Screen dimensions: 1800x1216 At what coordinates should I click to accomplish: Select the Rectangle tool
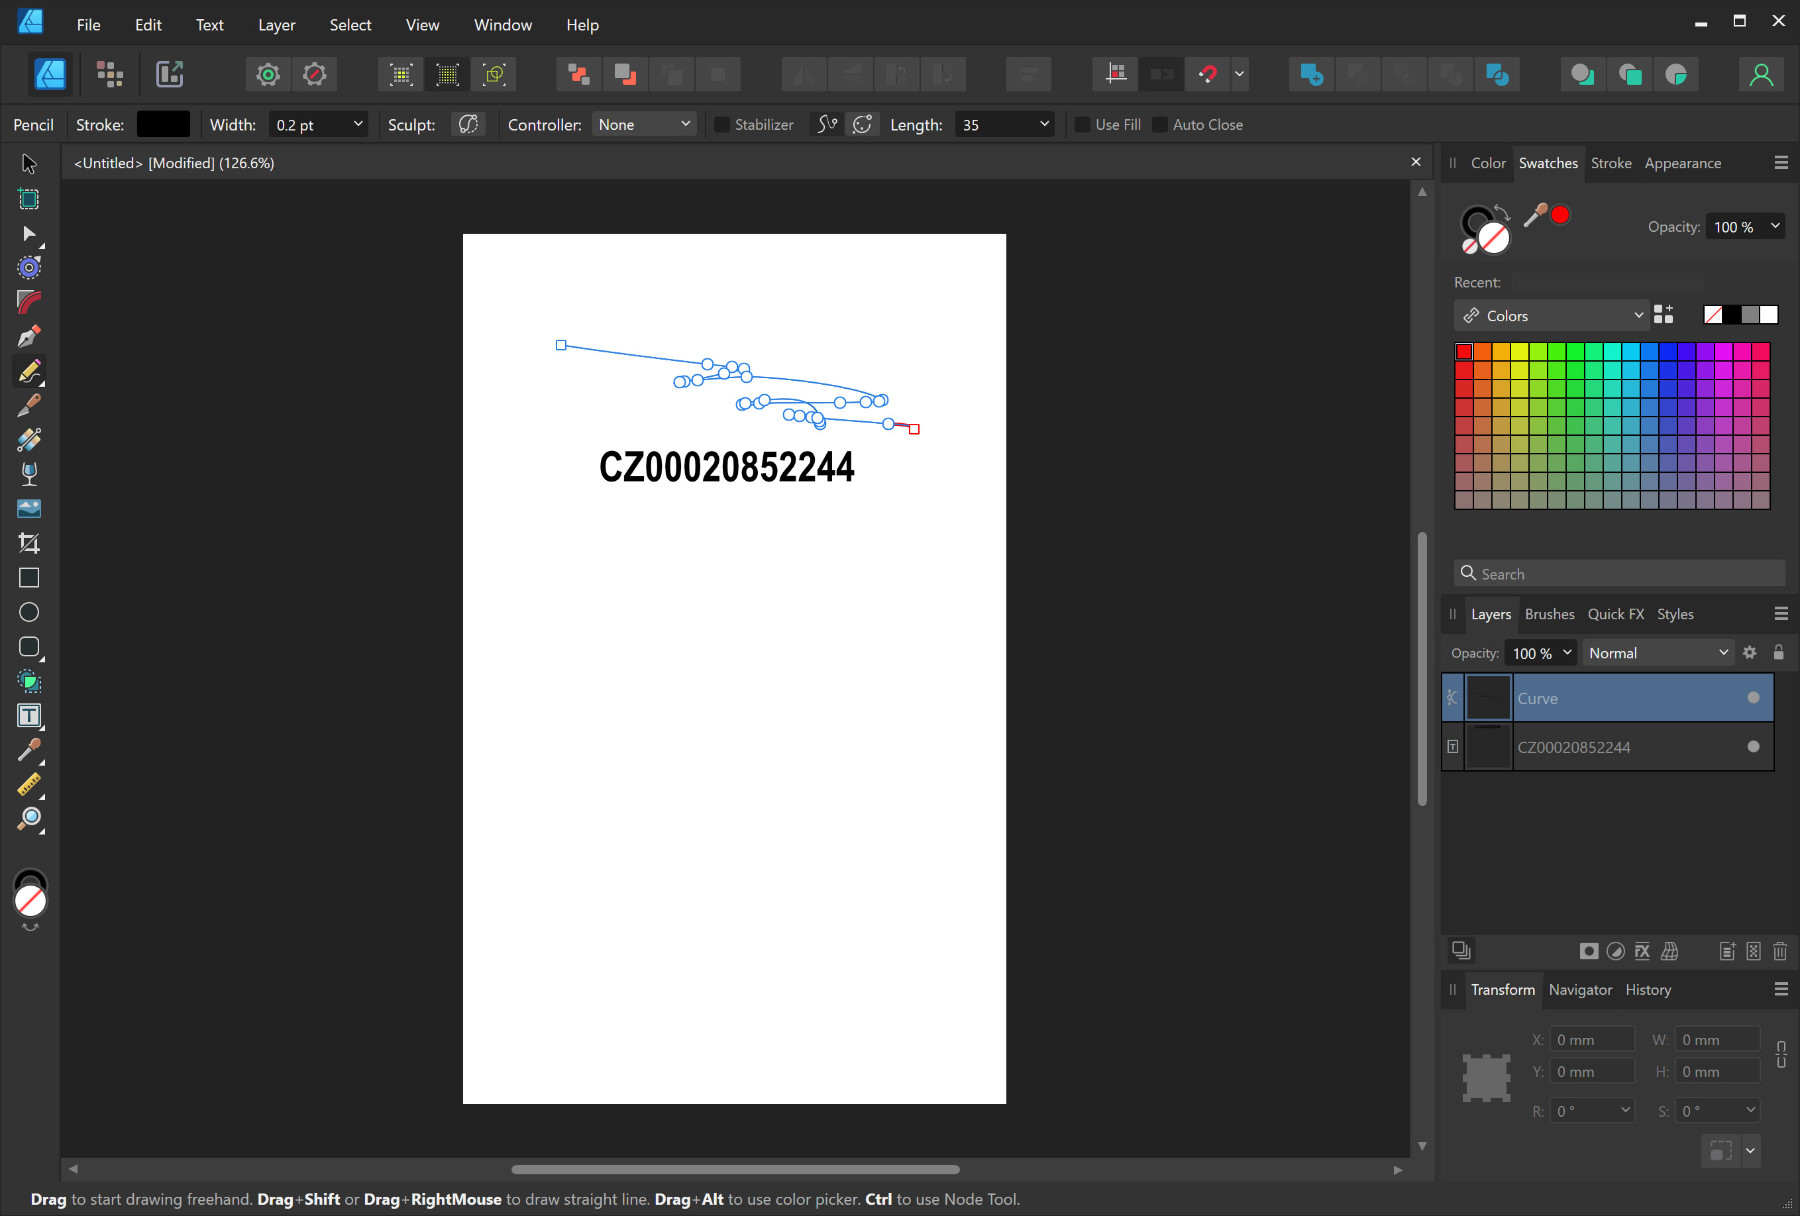tap(29, 578)
